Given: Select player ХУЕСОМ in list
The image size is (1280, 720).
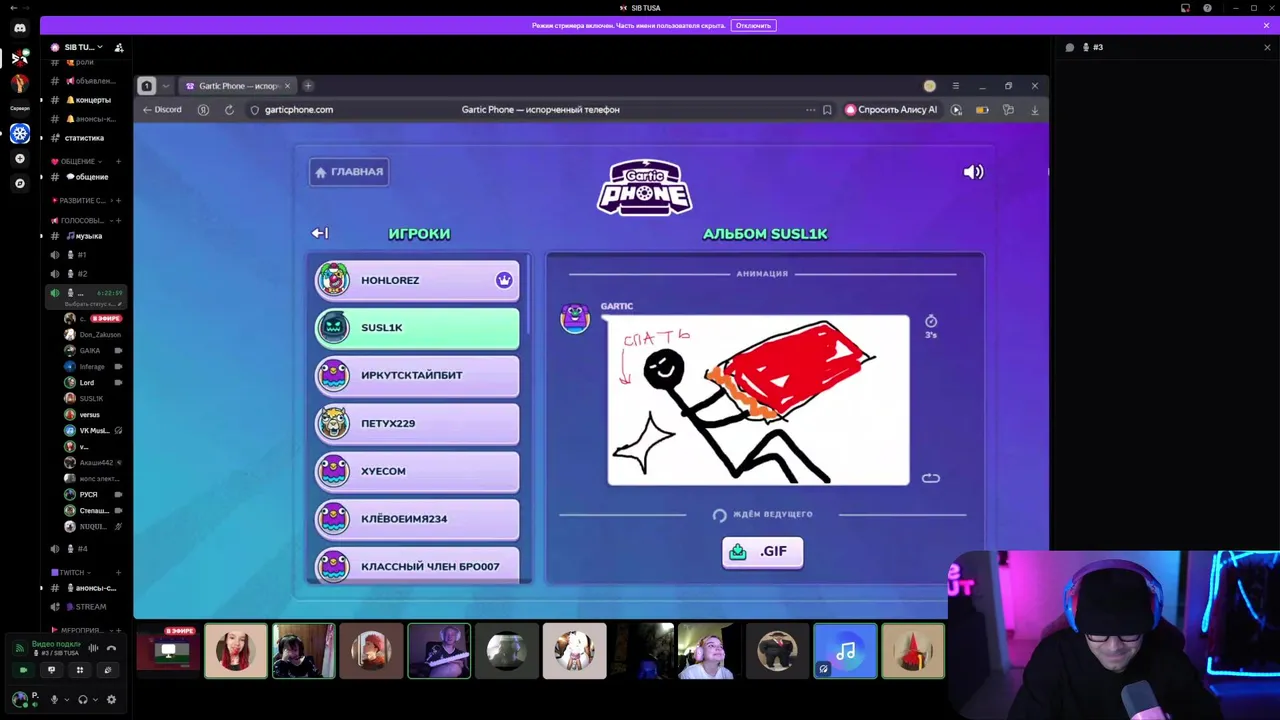Looking at the screenshot, I should (417, 471).
